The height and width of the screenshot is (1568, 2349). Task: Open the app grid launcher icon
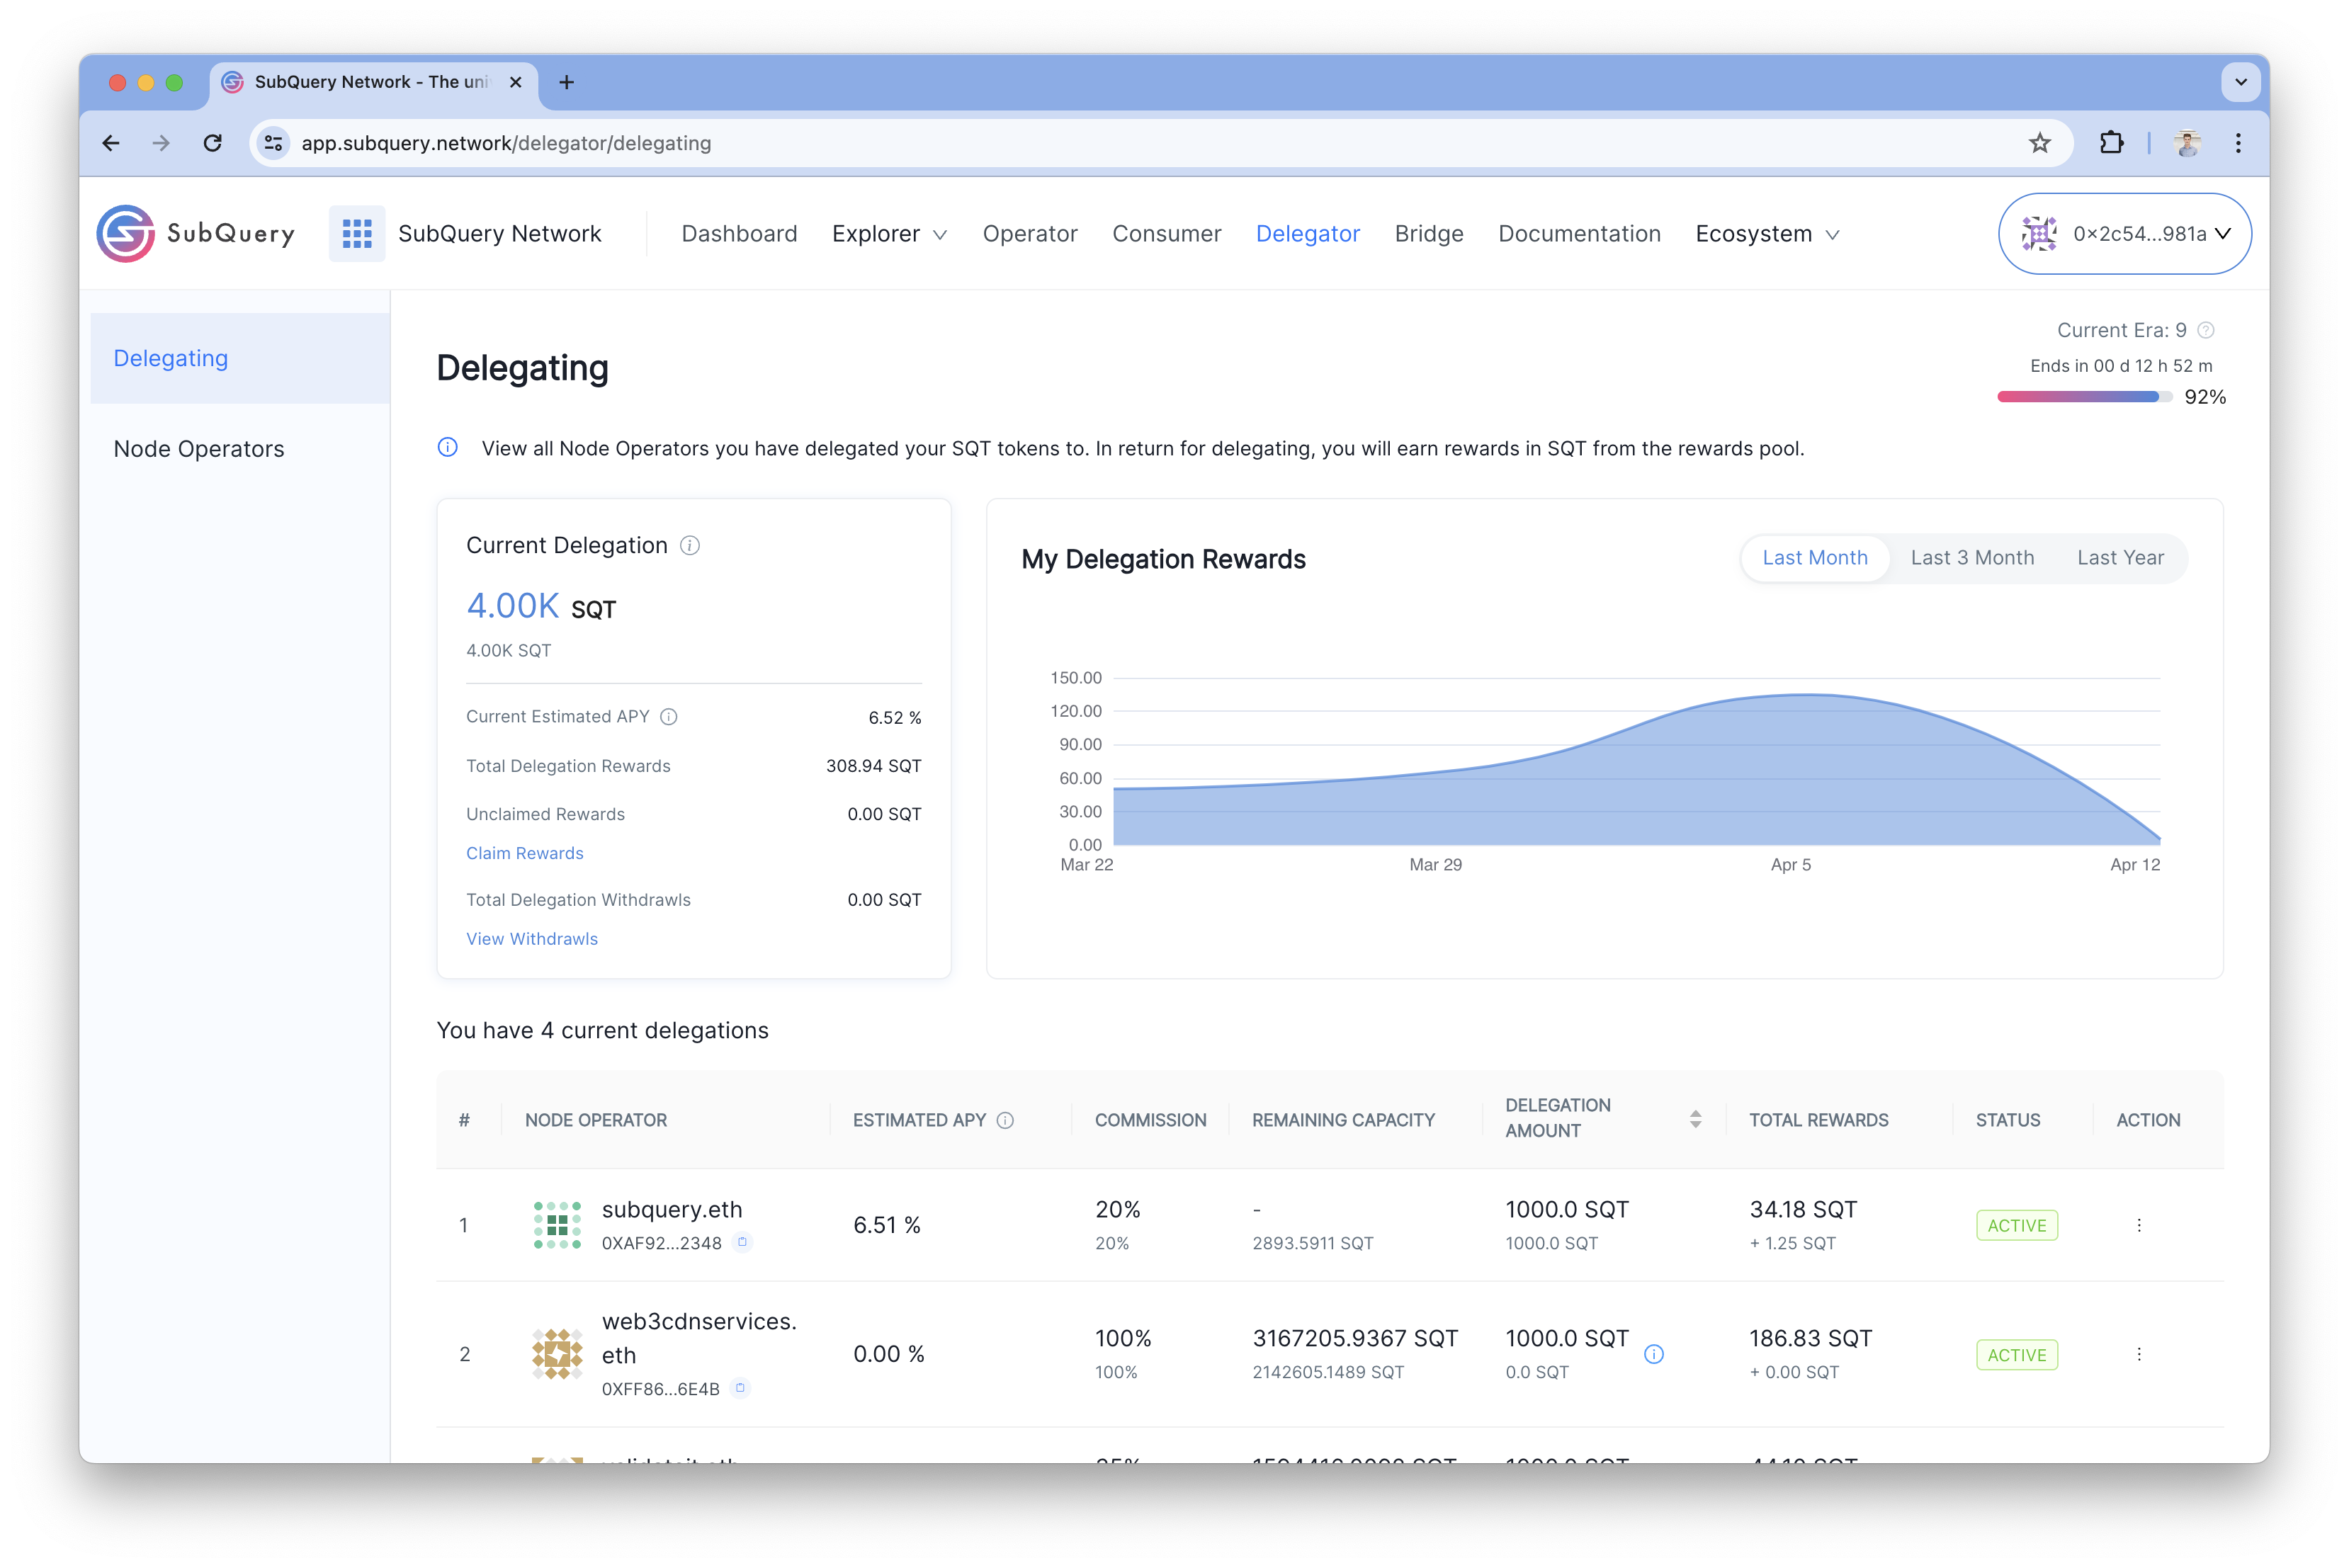tap(357, 233)
